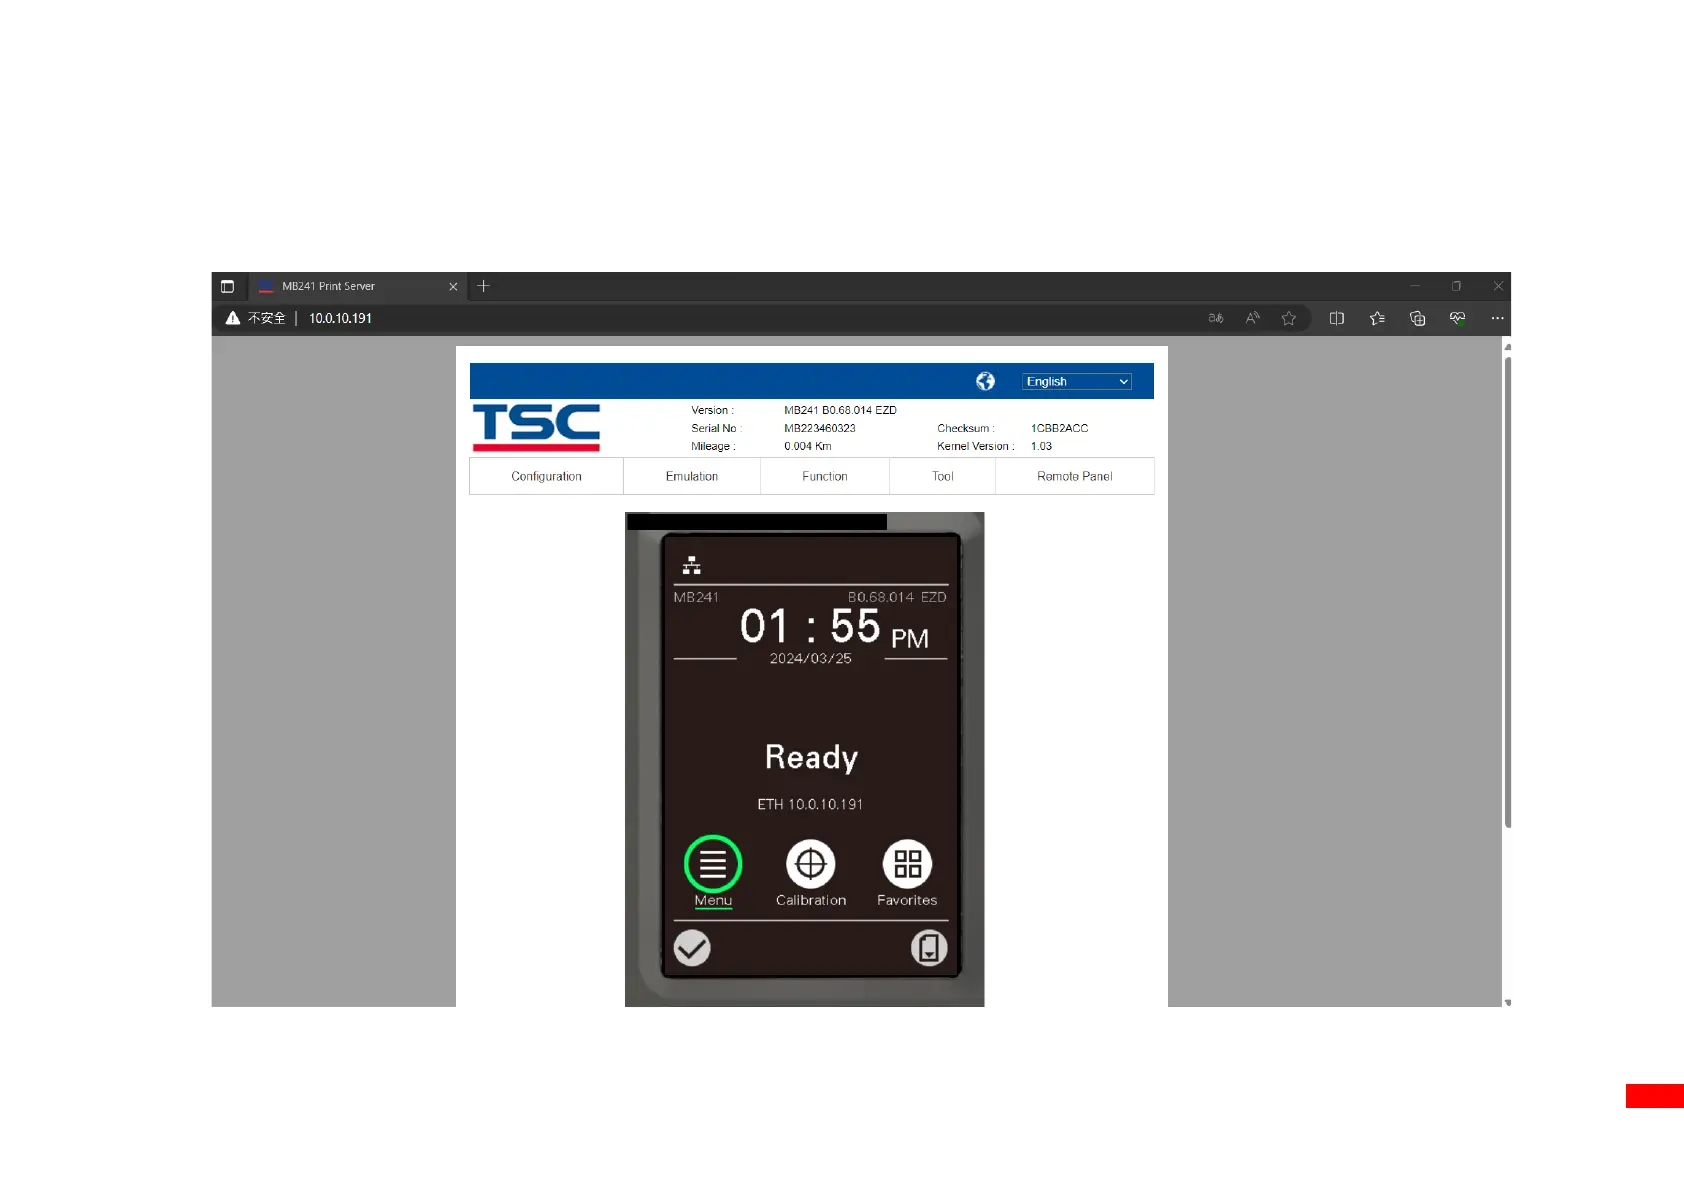The image size is (1684, 1191).
Task: Switch to Remote Panel tab
Action: click(1074, 477)
